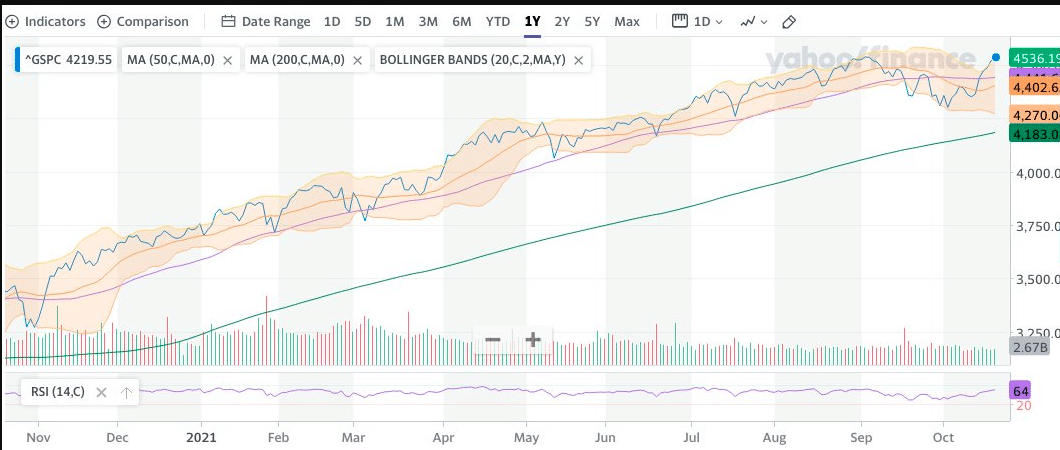Switch to the 5Y range
Screen dimensions: 1060x450
593,21
